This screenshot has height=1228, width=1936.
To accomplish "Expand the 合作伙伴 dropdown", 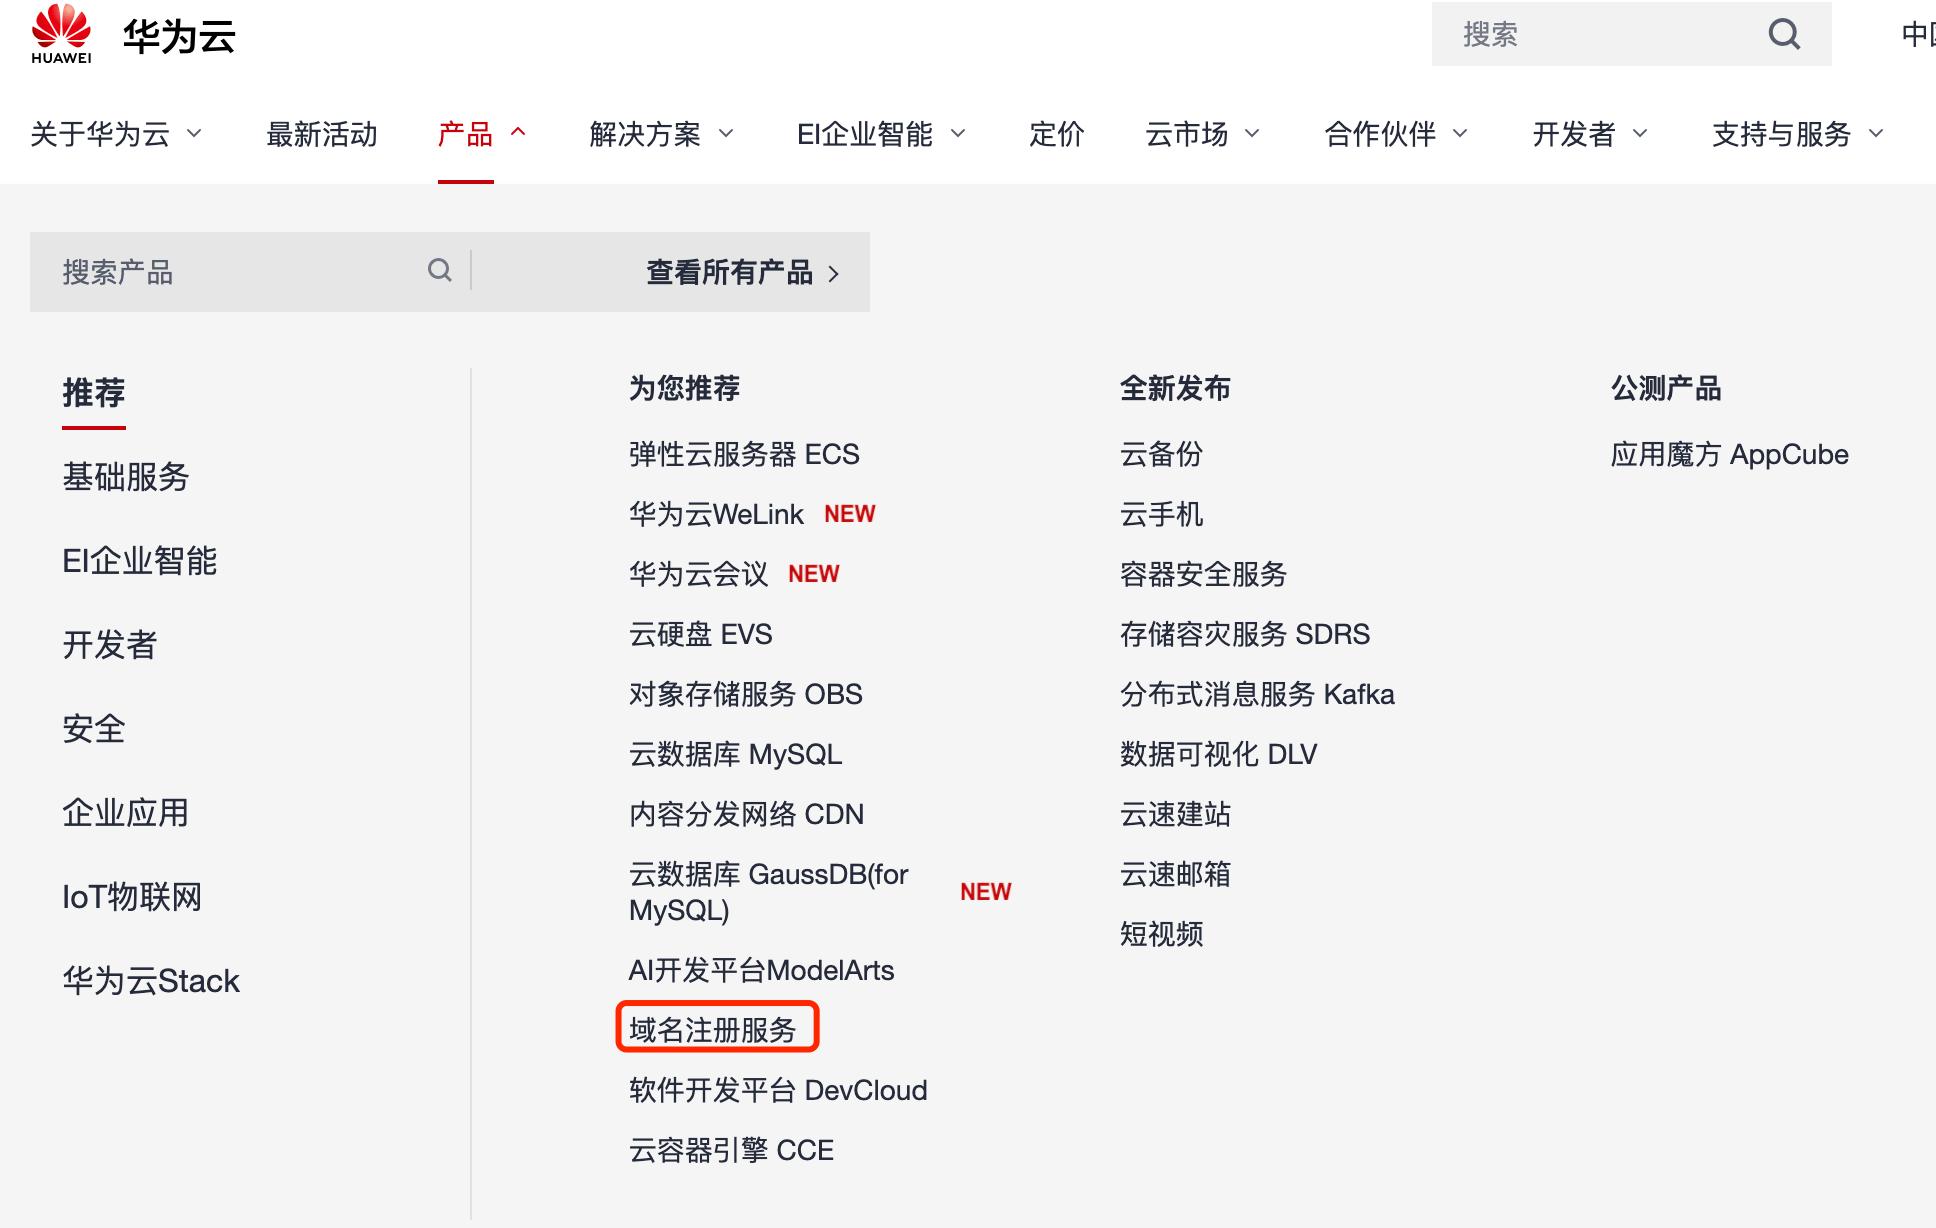I will point(1384,135).
